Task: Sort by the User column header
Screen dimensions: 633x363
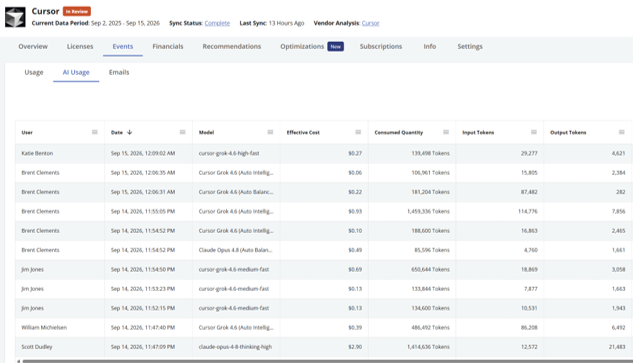Action: coord(27,132)
